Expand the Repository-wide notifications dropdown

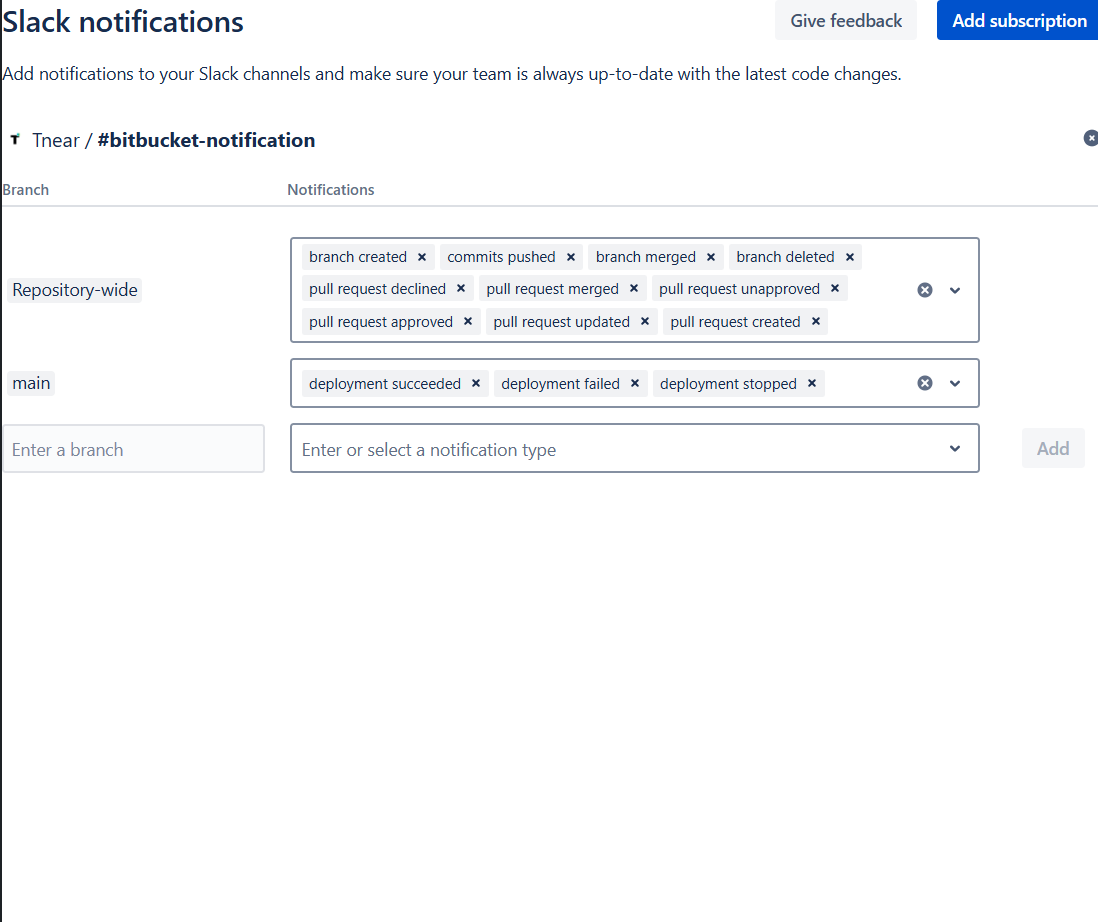955,290
